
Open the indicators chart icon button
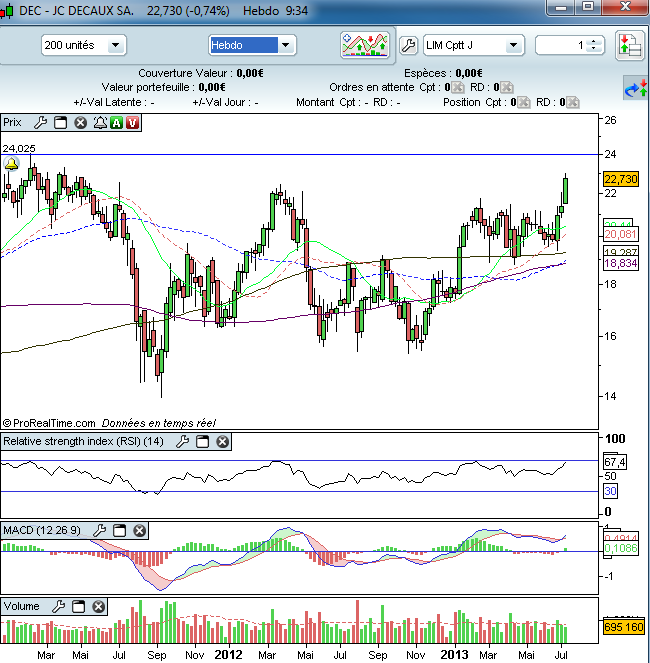tap(365, 45)
